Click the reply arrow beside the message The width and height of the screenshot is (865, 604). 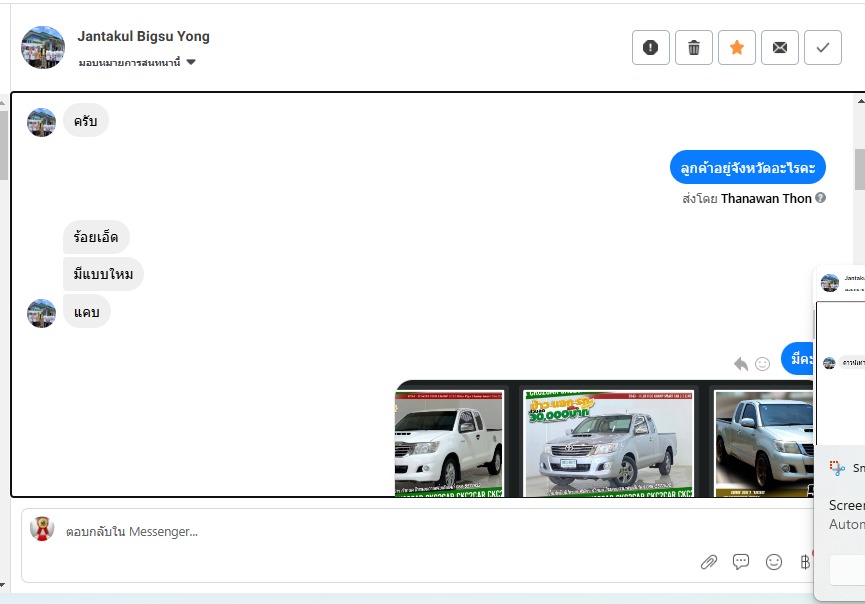click(x=741, y=364)
